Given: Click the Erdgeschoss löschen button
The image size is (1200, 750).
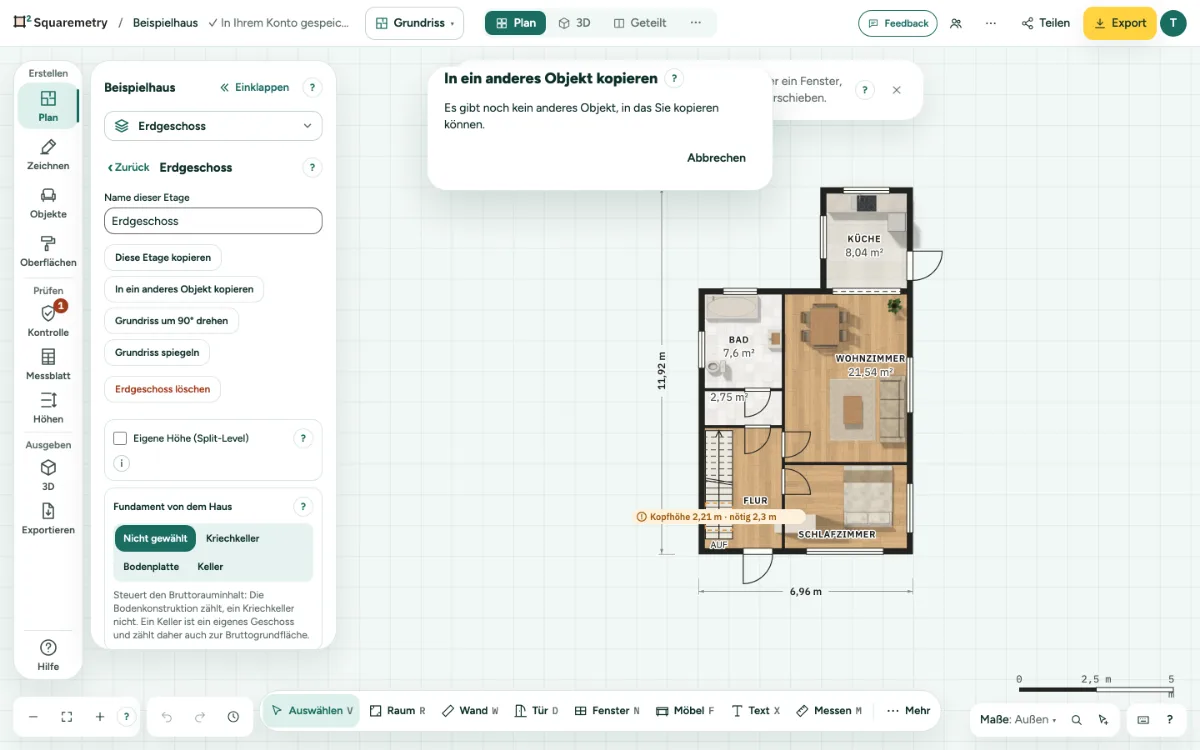Looking at the screenshot, I should [x=162, y=389].
